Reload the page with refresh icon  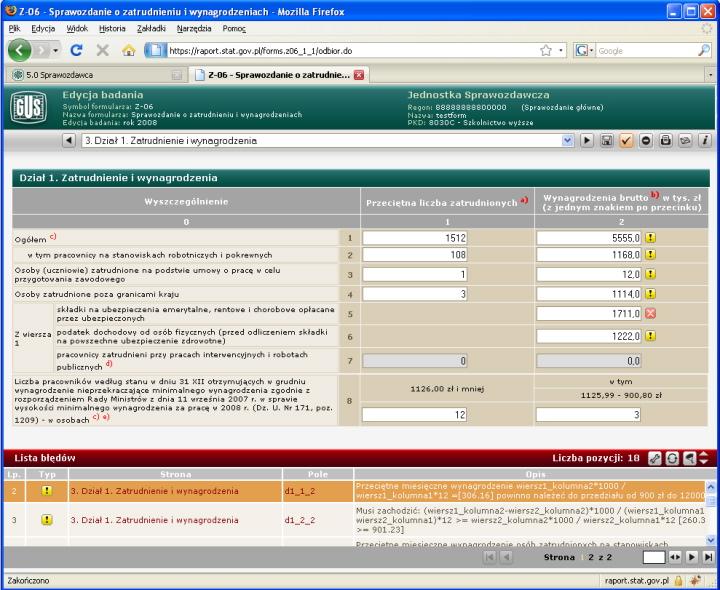click(x=78, y=49)
